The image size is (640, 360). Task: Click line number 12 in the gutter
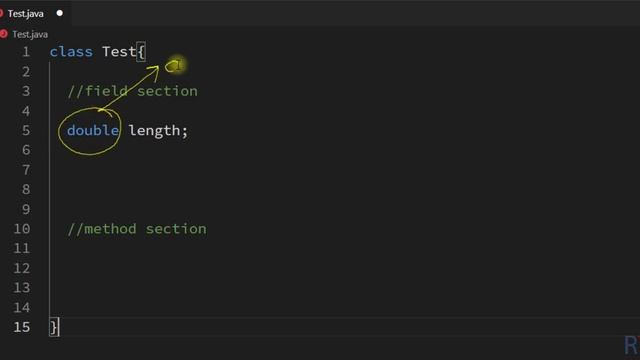22,268
